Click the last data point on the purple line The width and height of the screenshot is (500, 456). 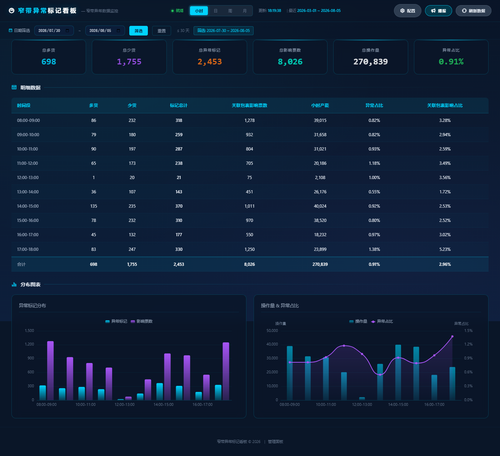pos(452,336)
